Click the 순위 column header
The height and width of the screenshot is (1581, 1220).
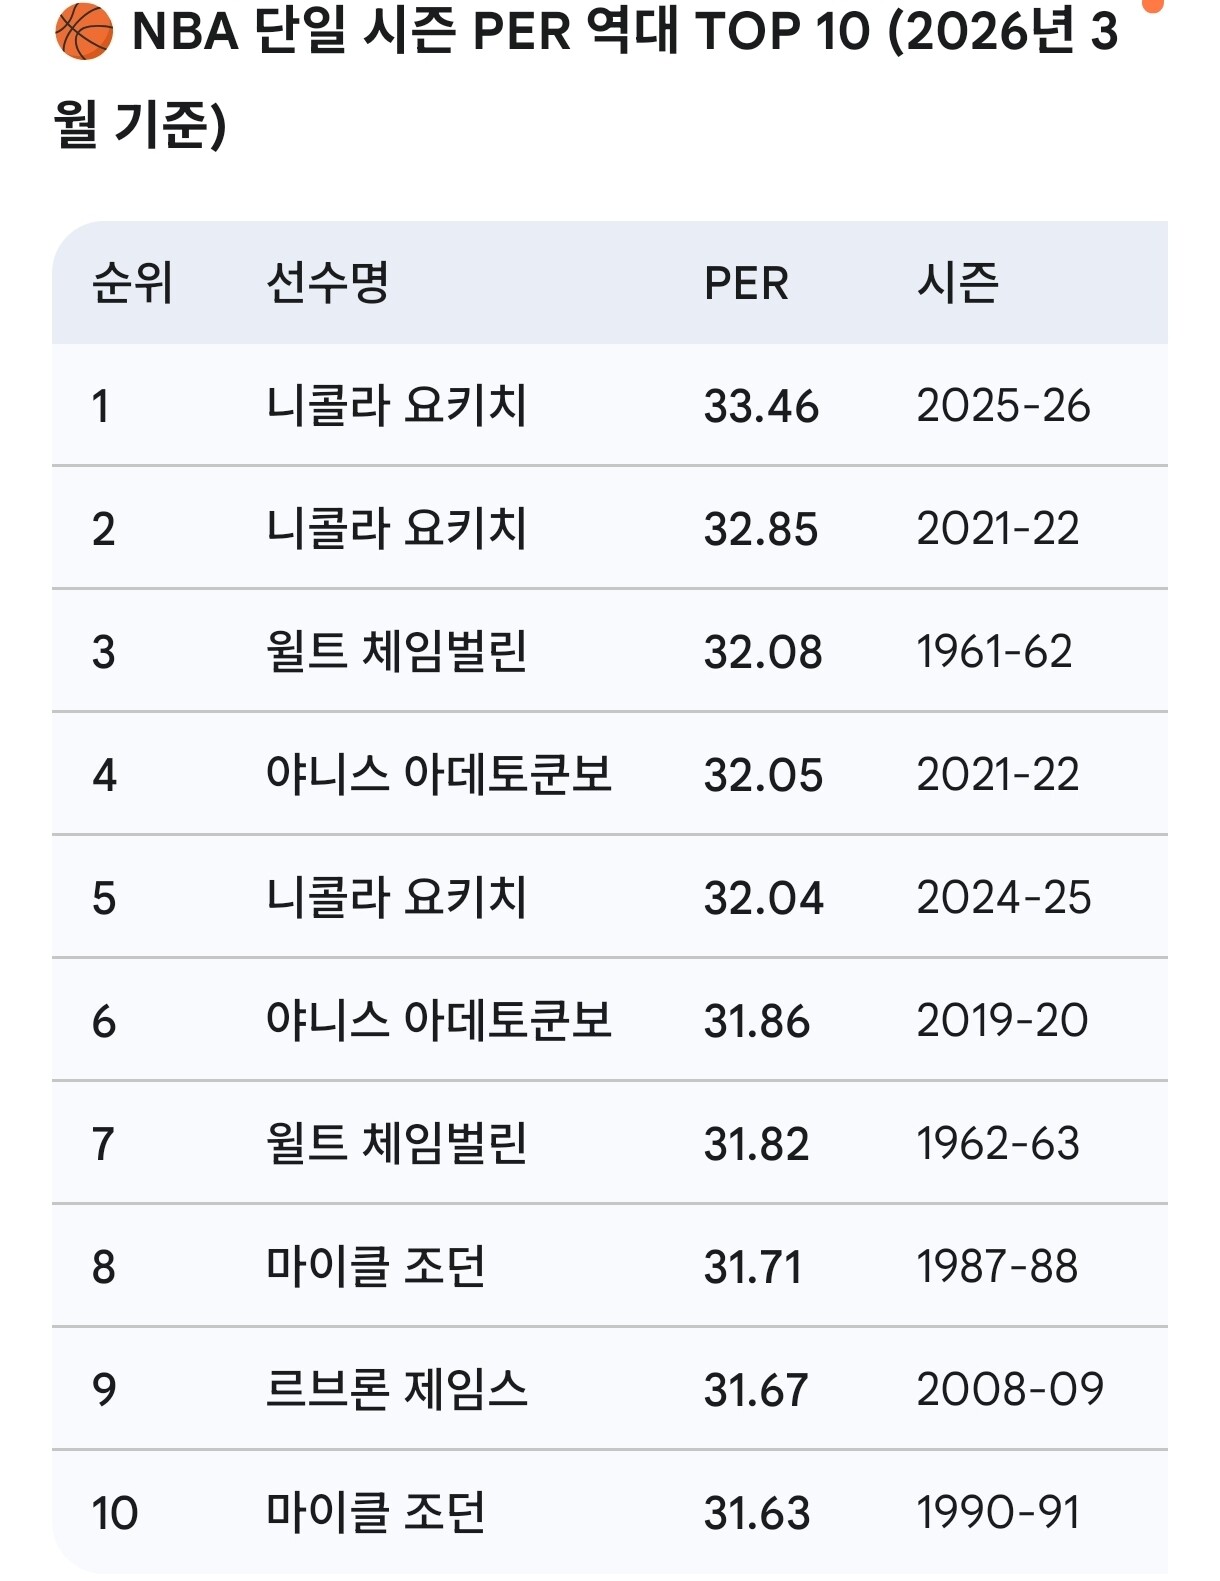pos(132,283)
